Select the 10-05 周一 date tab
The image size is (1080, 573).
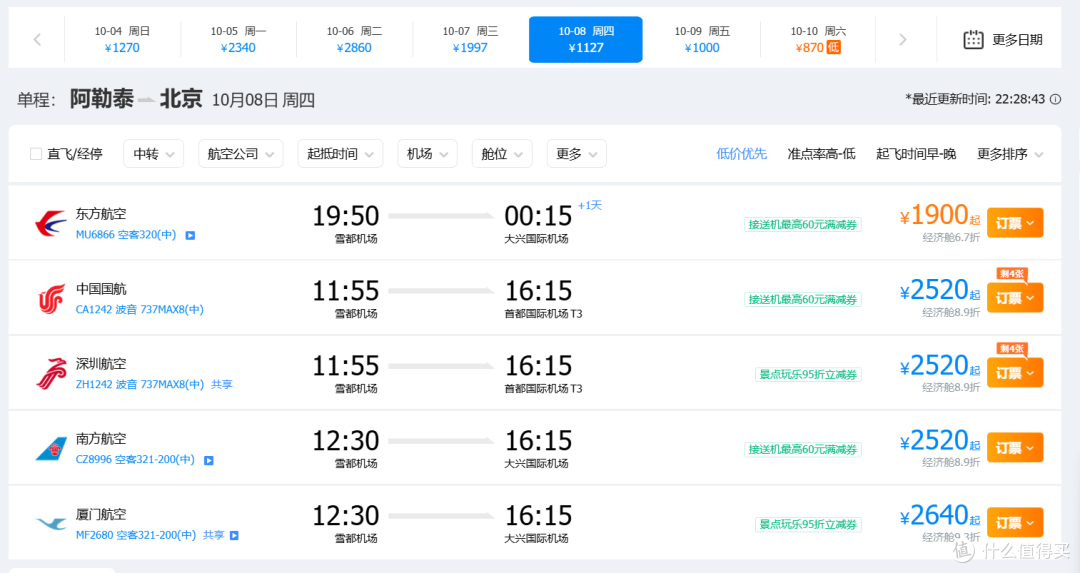[238, 40]
